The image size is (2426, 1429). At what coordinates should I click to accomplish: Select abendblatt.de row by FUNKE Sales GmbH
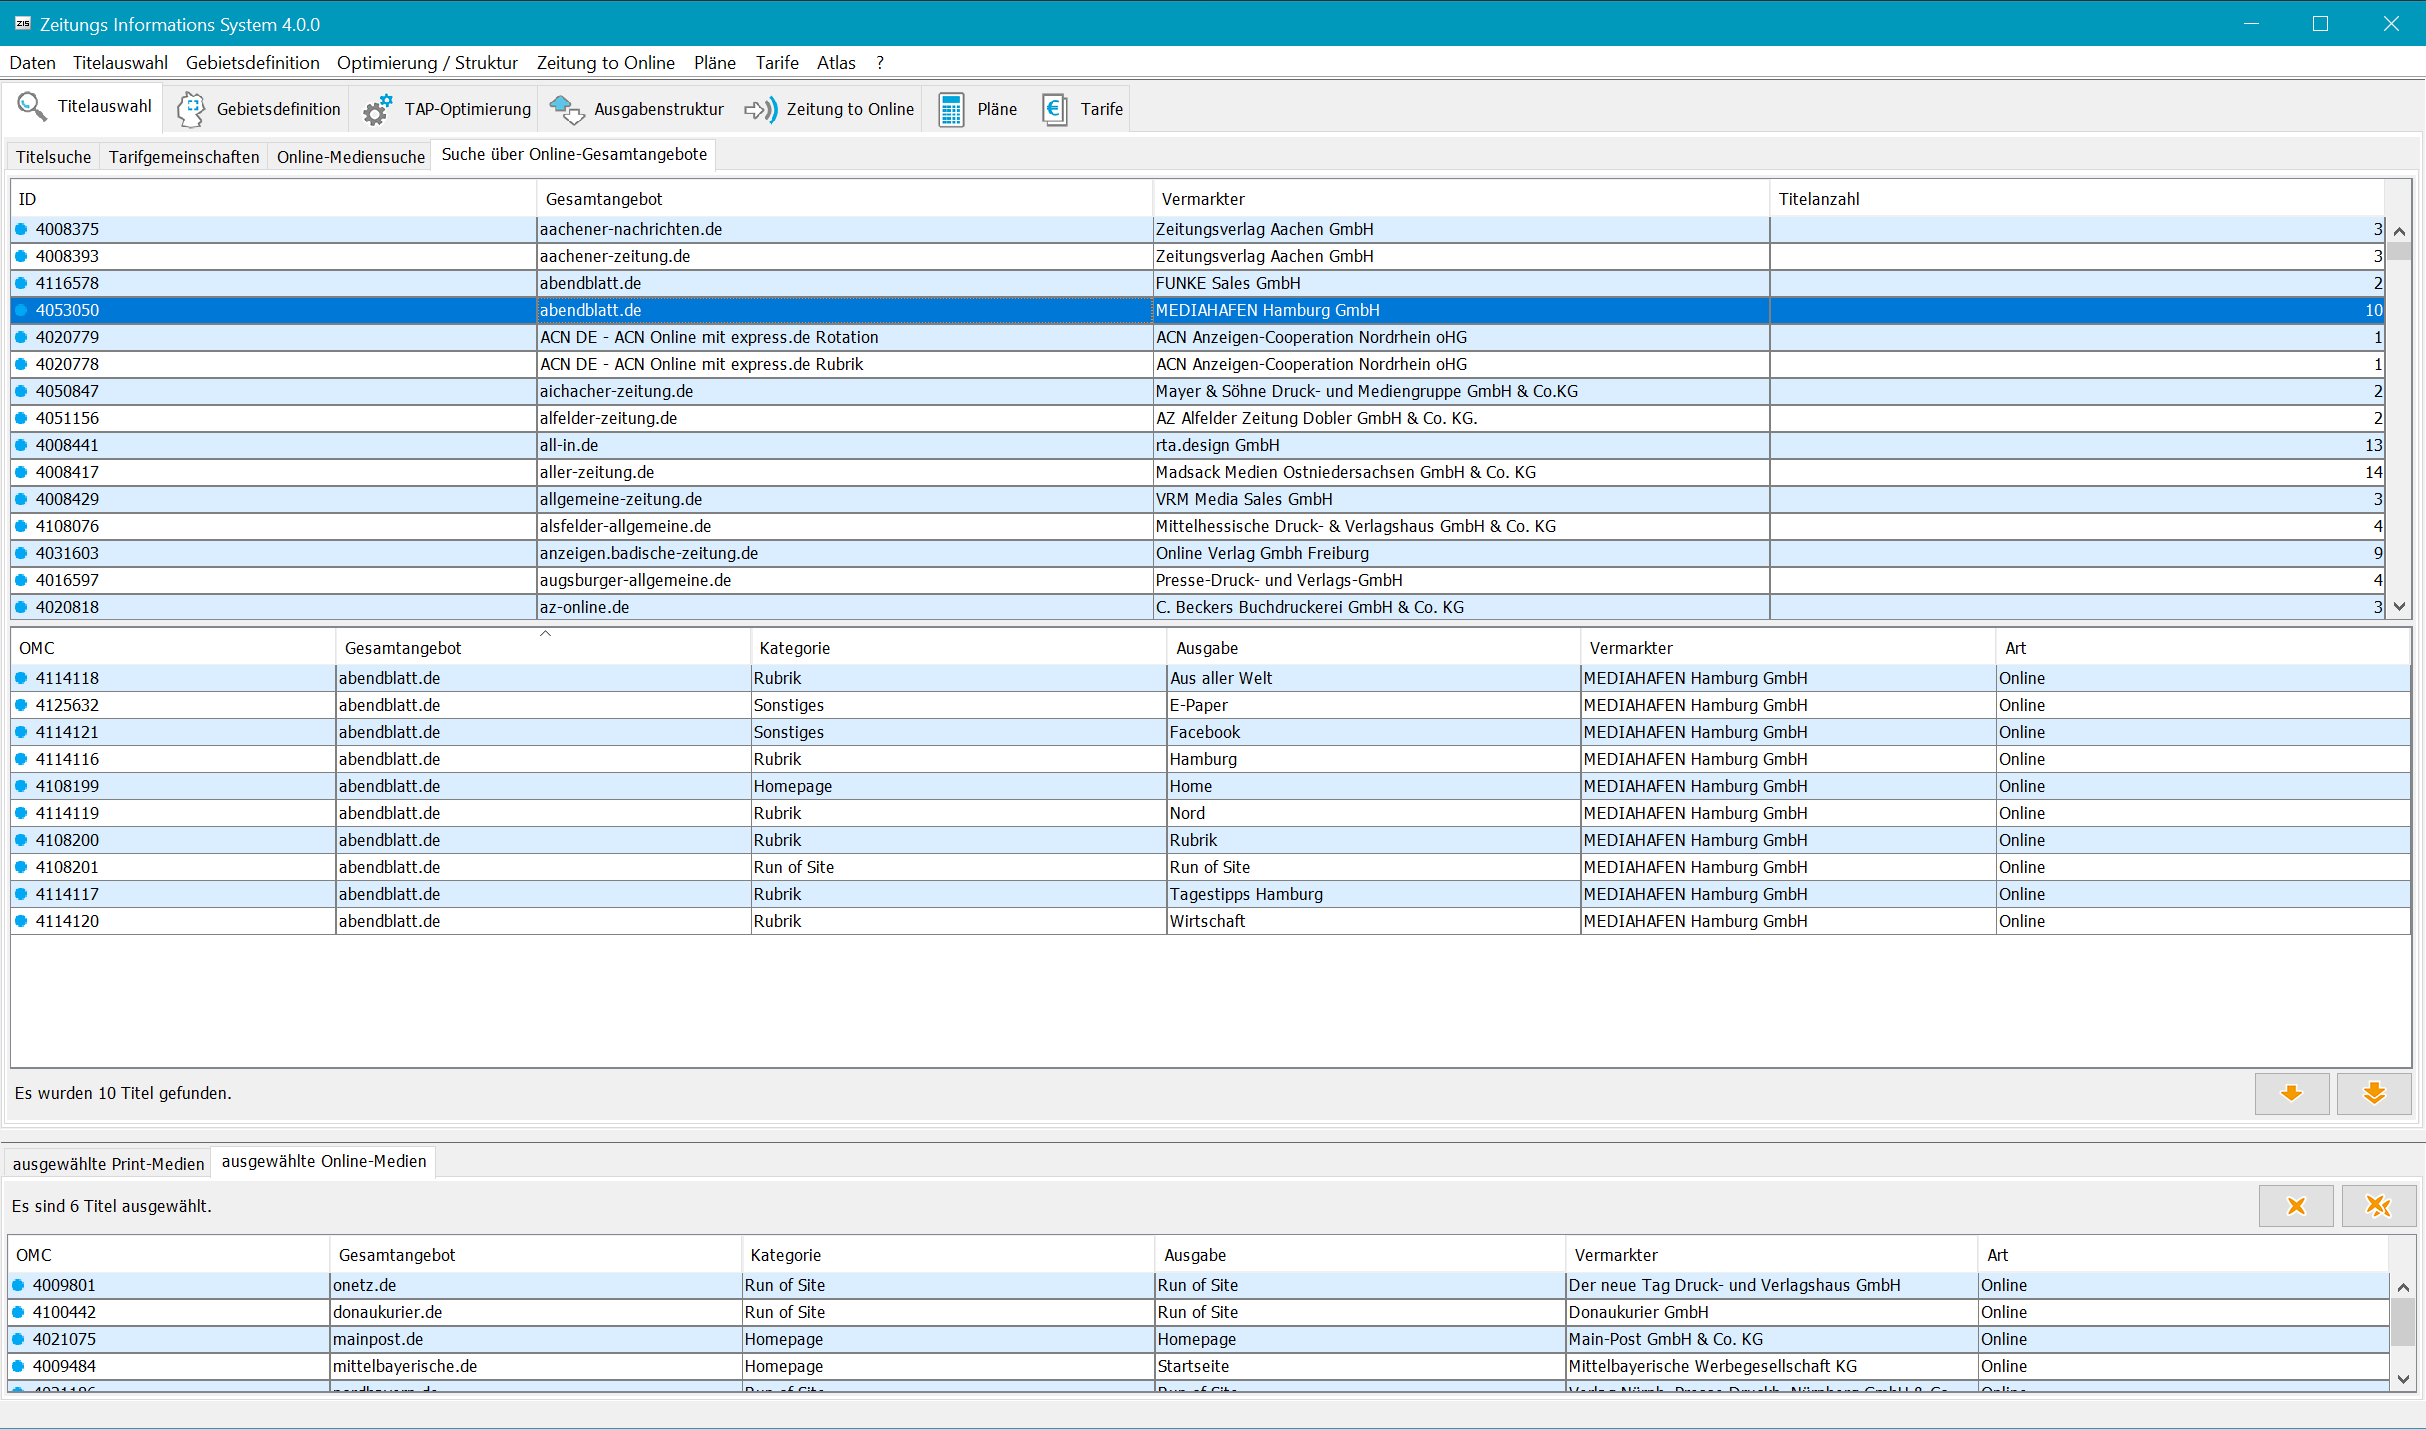tap(1197, 283)
